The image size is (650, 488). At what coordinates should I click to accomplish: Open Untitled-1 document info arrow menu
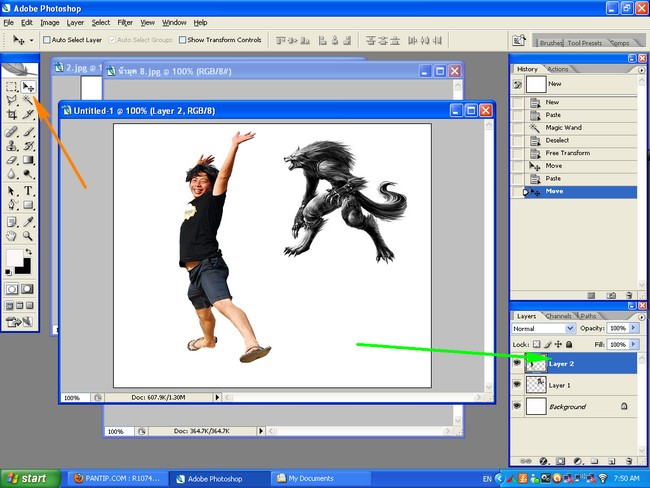click(217, 397)
